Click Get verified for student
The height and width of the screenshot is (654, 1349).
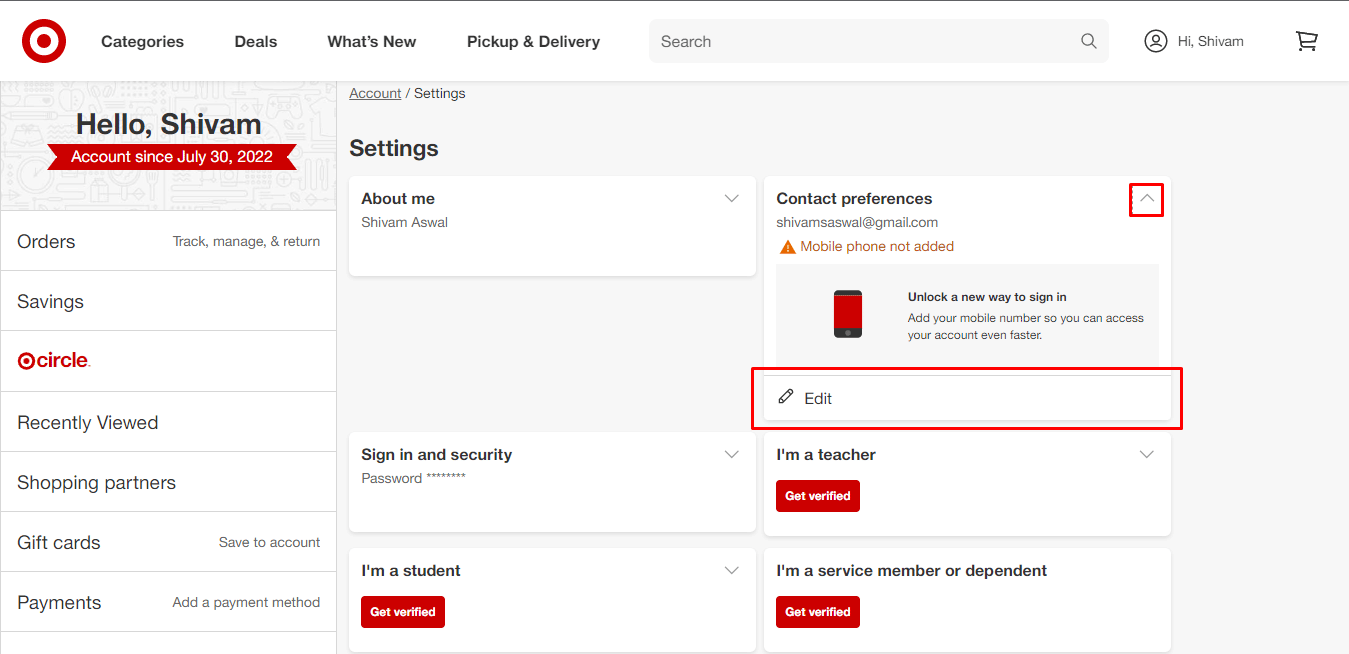tap(403, 612)
